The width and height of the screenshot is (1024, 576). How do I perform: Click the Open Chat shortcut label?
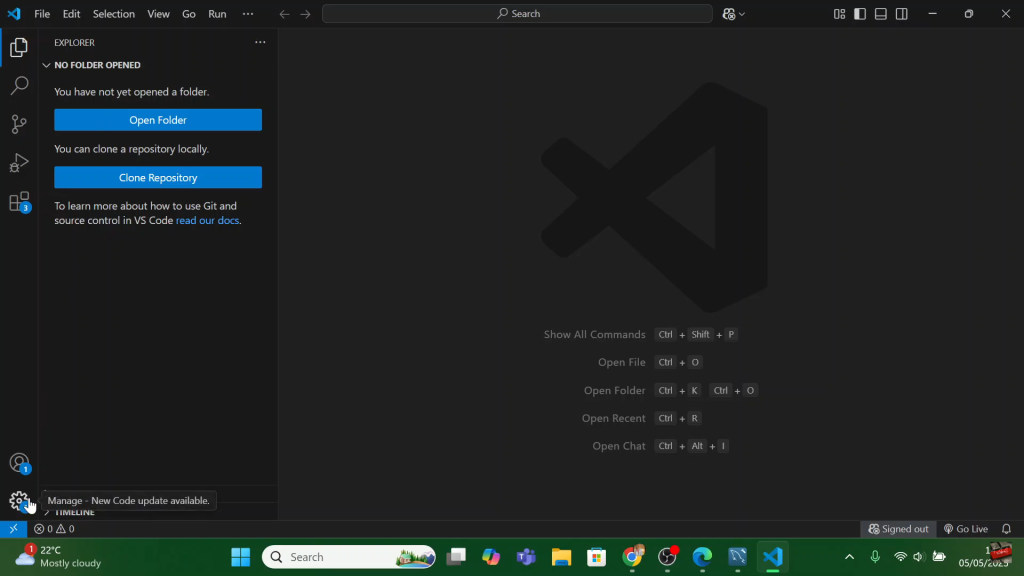[618, 446]
